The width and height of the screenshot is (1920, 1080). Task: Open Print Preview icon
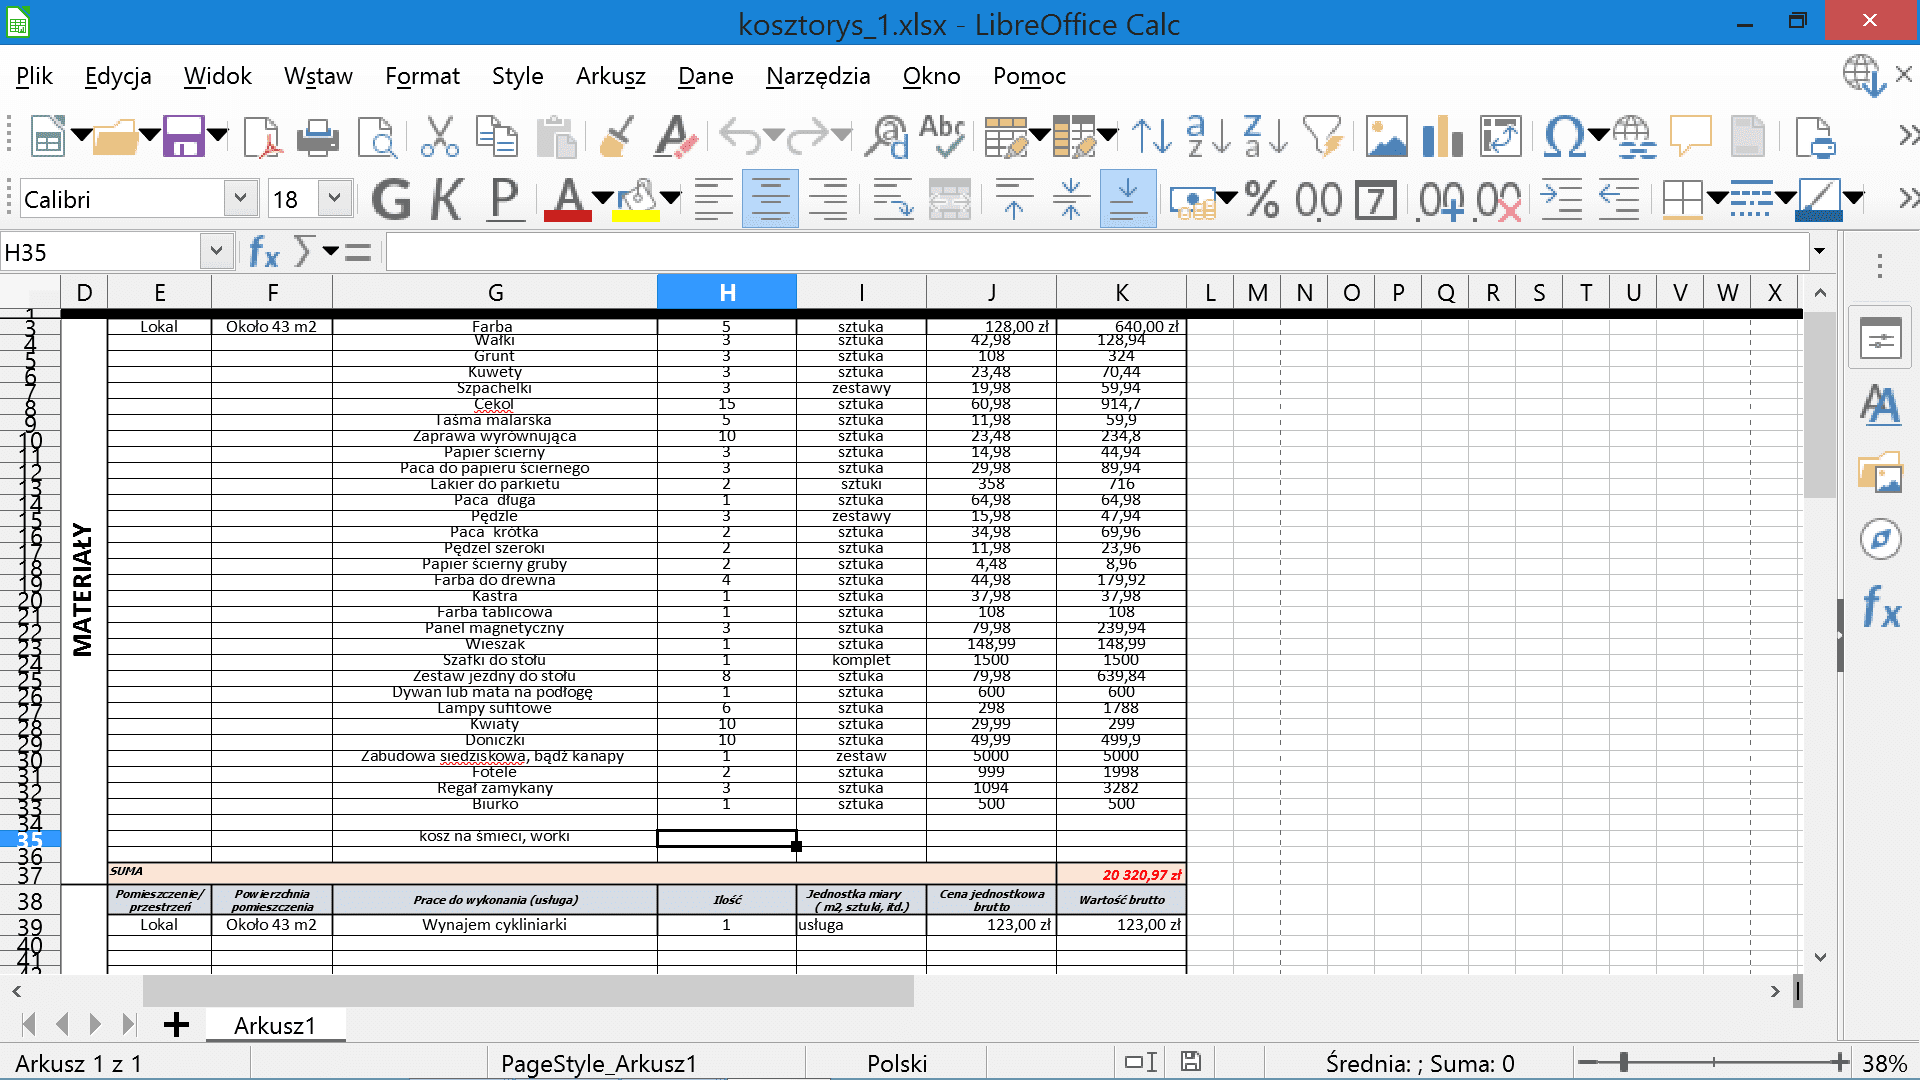tap(377, 136)
